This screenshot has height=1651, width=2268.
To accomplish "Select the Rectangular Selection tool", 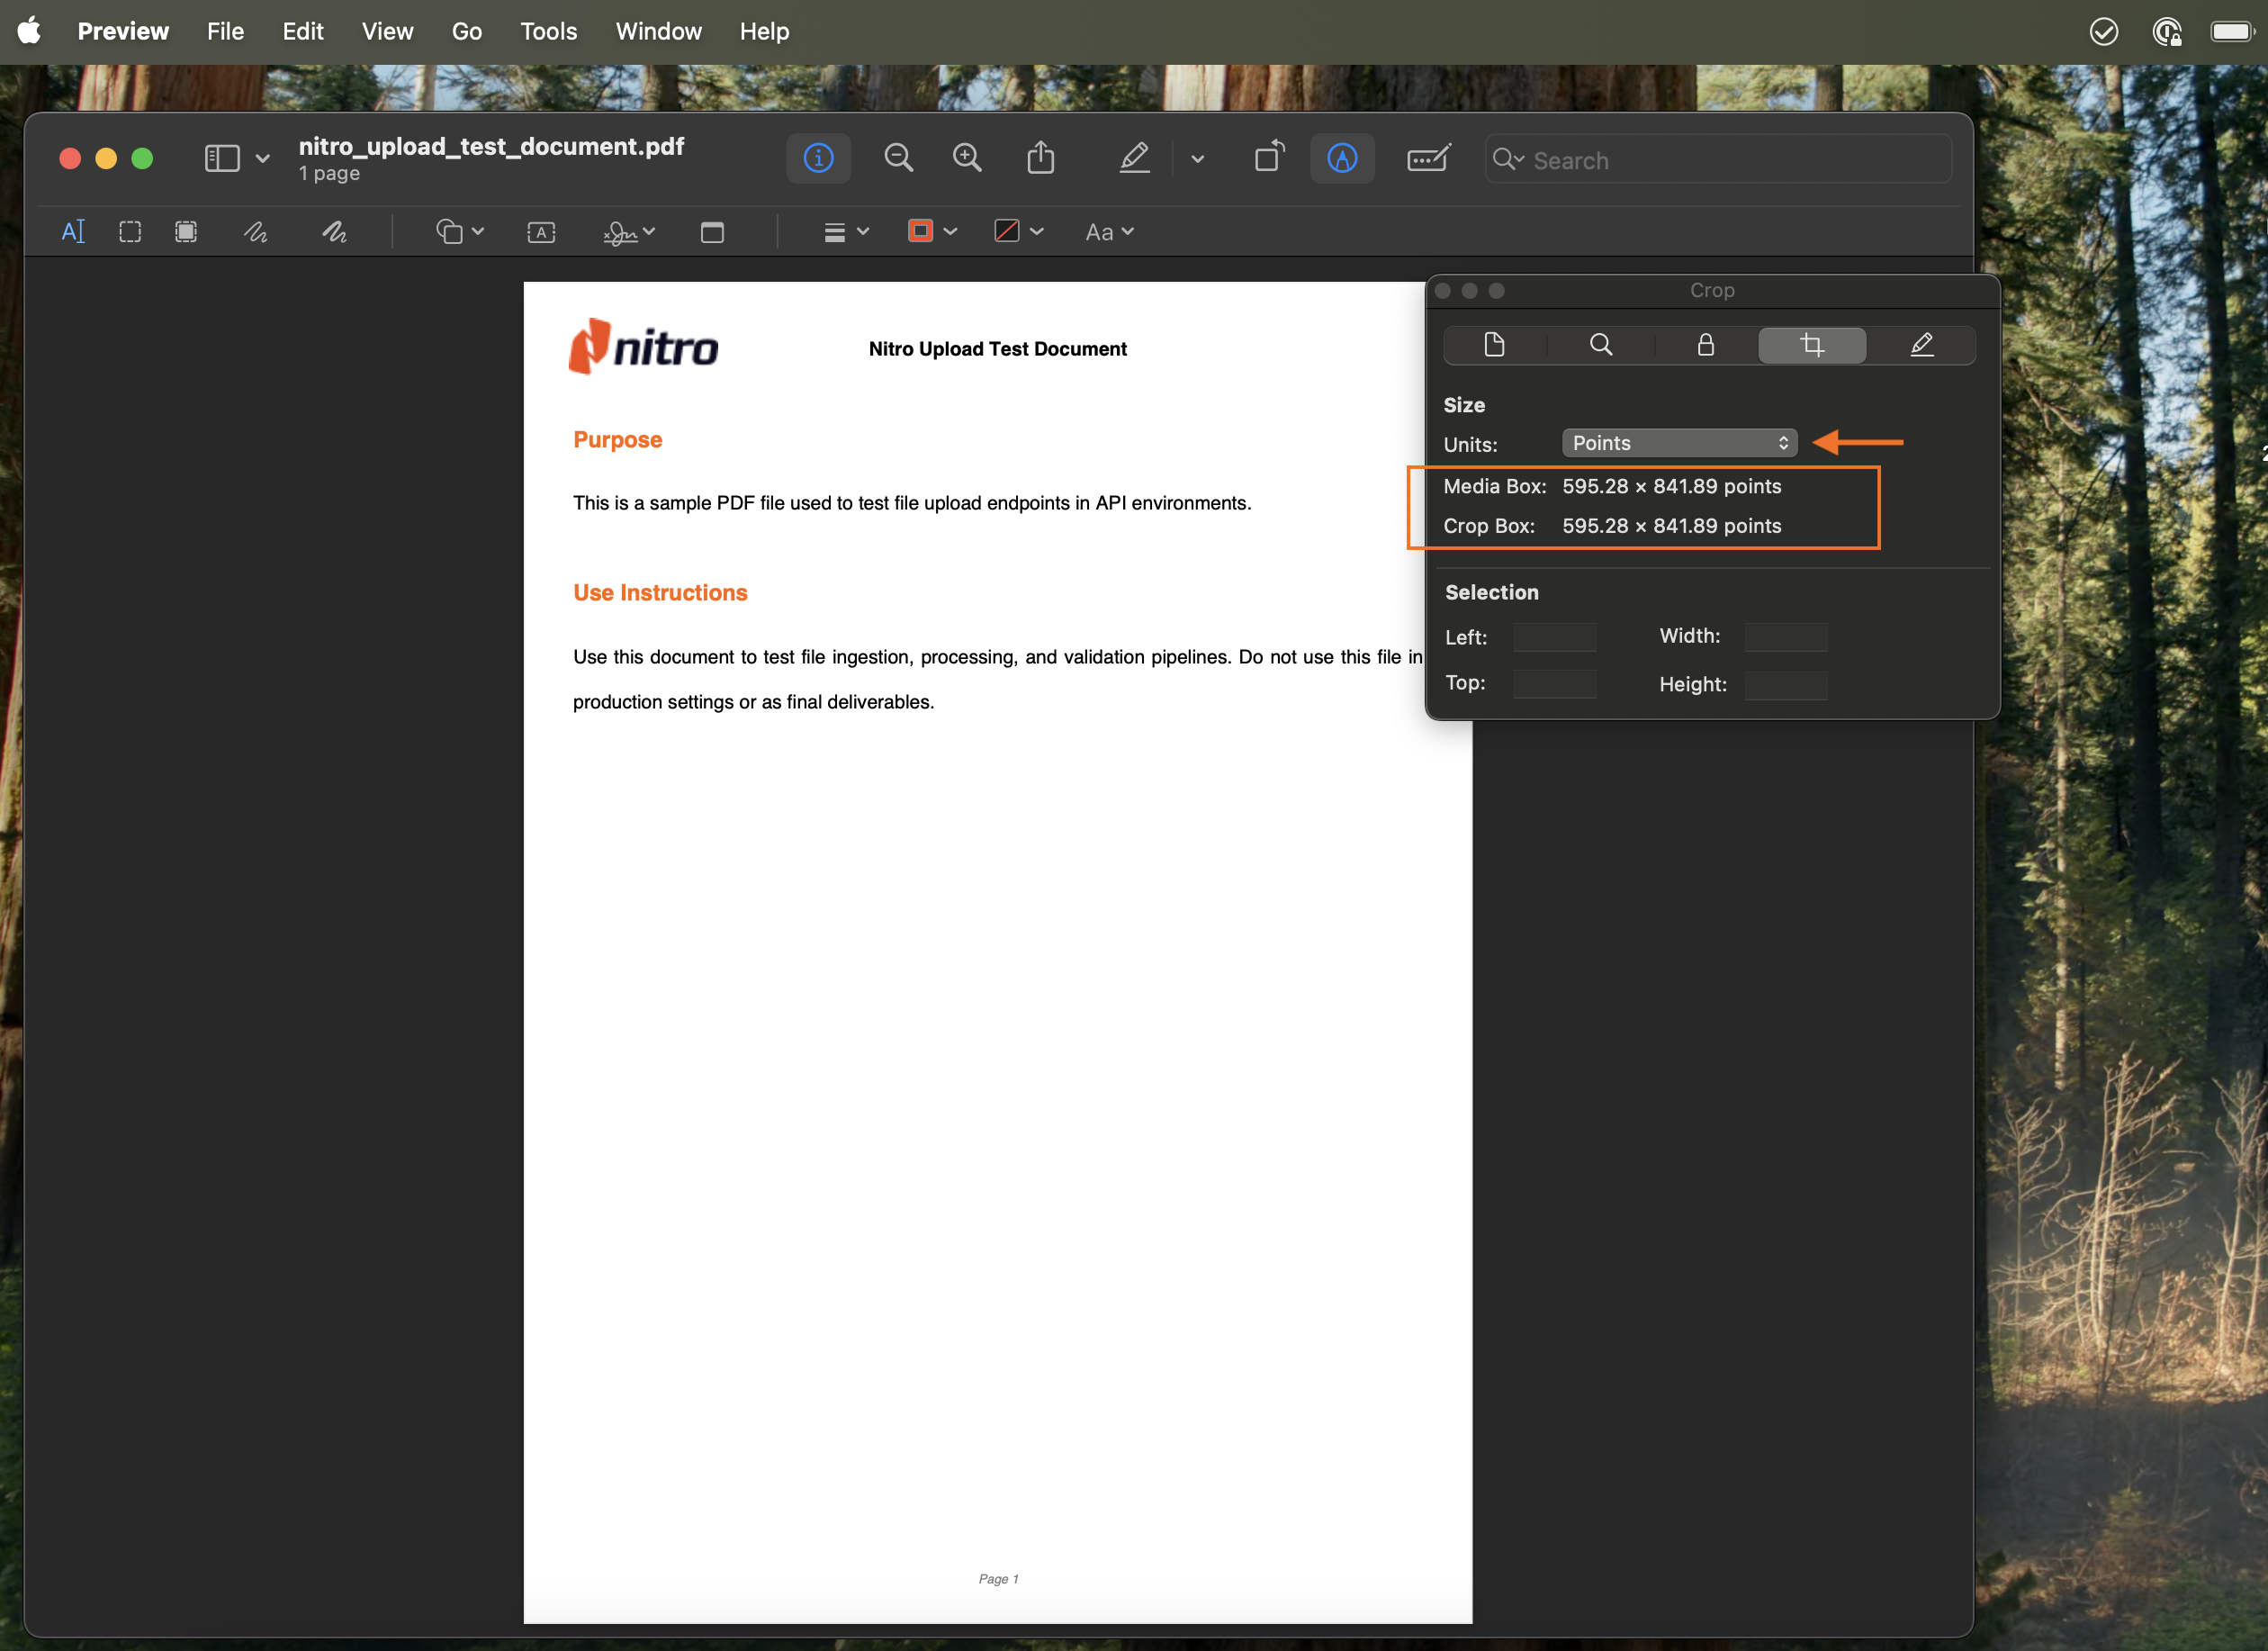I will pos(130,232).
